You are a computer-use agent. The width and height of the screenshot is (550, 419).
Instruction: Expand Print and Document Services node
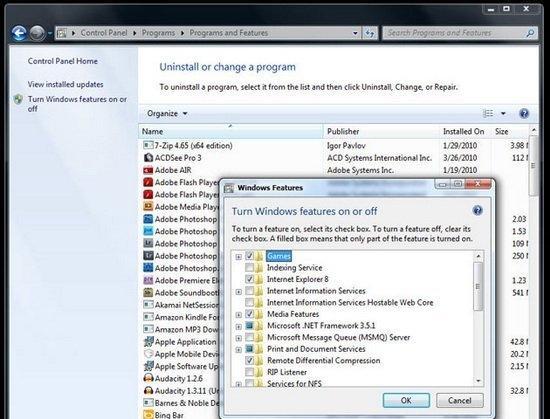239,350
